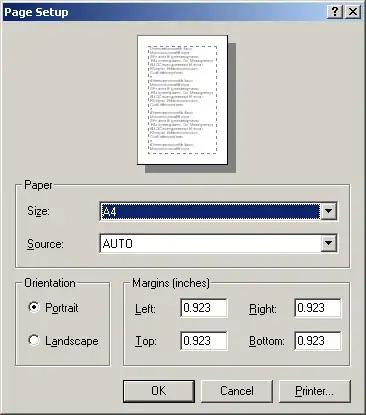366x415 pixels.
Task: Click the Bottom: margin label
Action: point(267,341)
